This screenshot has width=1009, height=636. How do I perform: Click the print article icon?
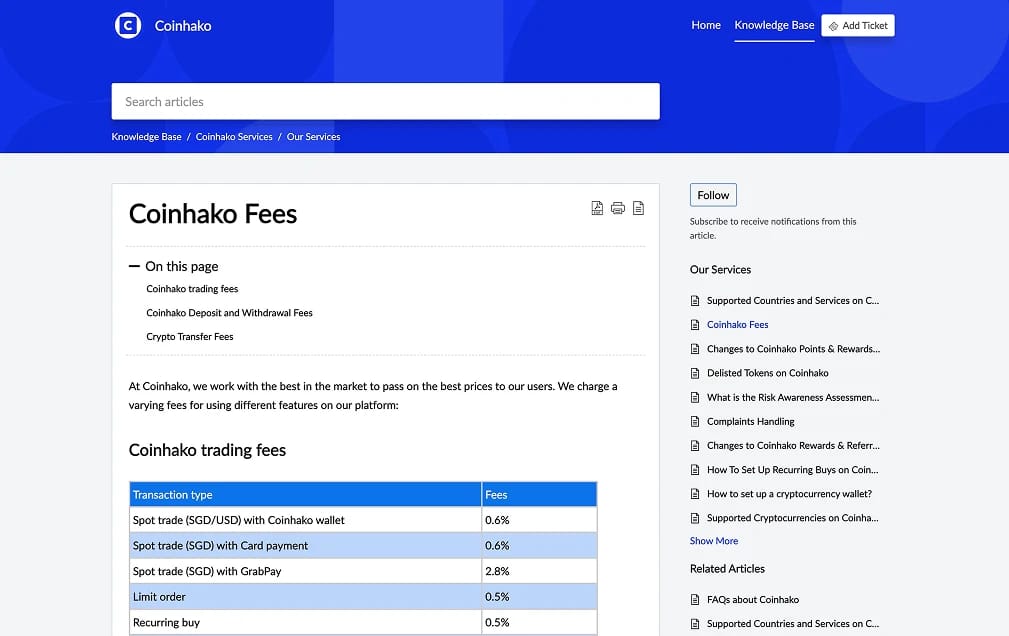[618, 208]
